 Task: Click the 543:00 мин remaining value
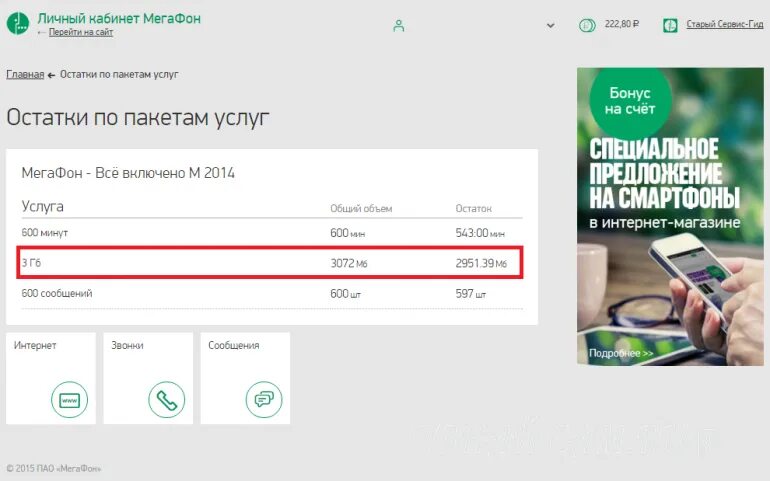(x=480, y=233)
